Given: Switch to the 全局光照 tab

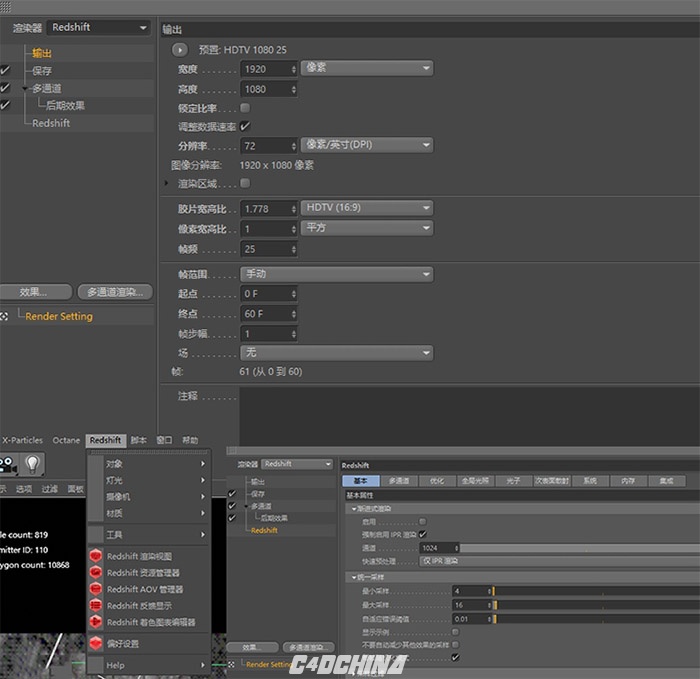Looking at the screenshot, I should click(x=475, y=481).
